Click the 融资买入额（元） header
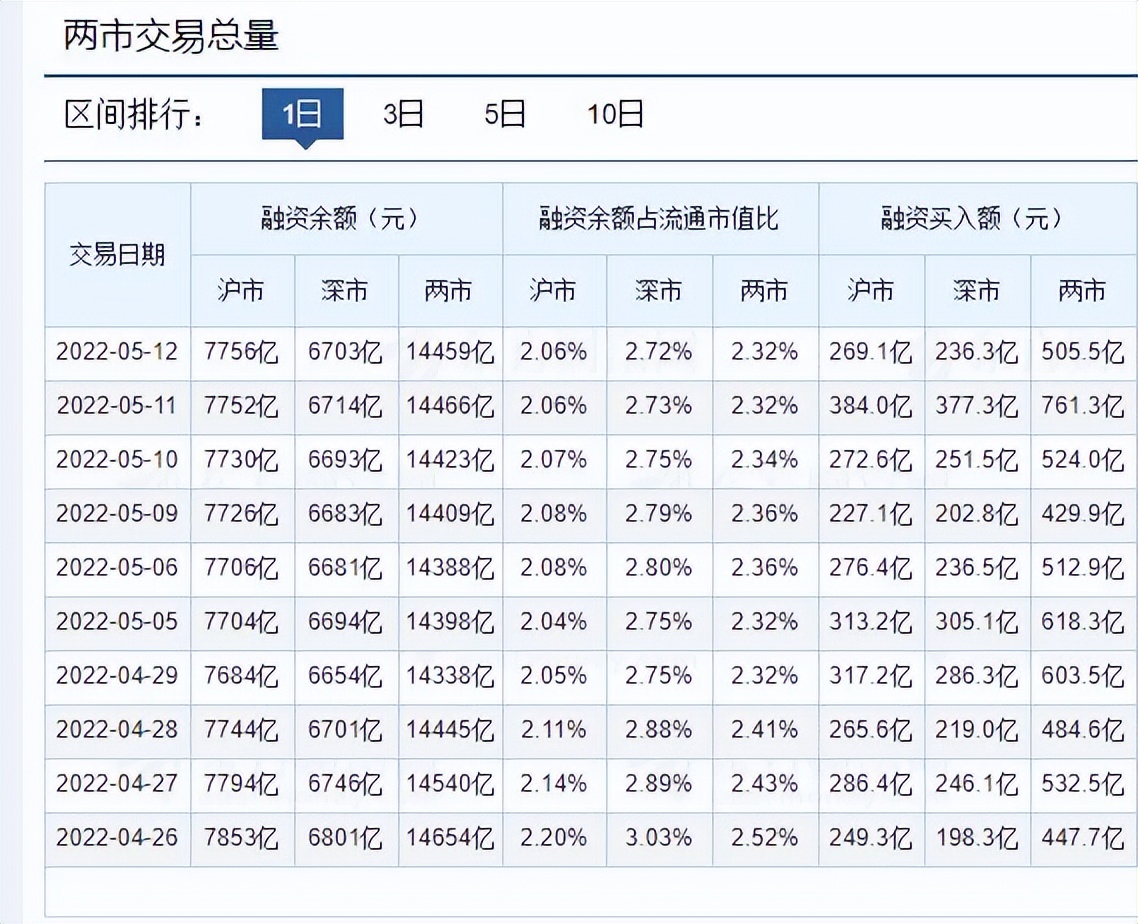Image resolution: width=1138 pixels, height=924 pixels. 978,218
